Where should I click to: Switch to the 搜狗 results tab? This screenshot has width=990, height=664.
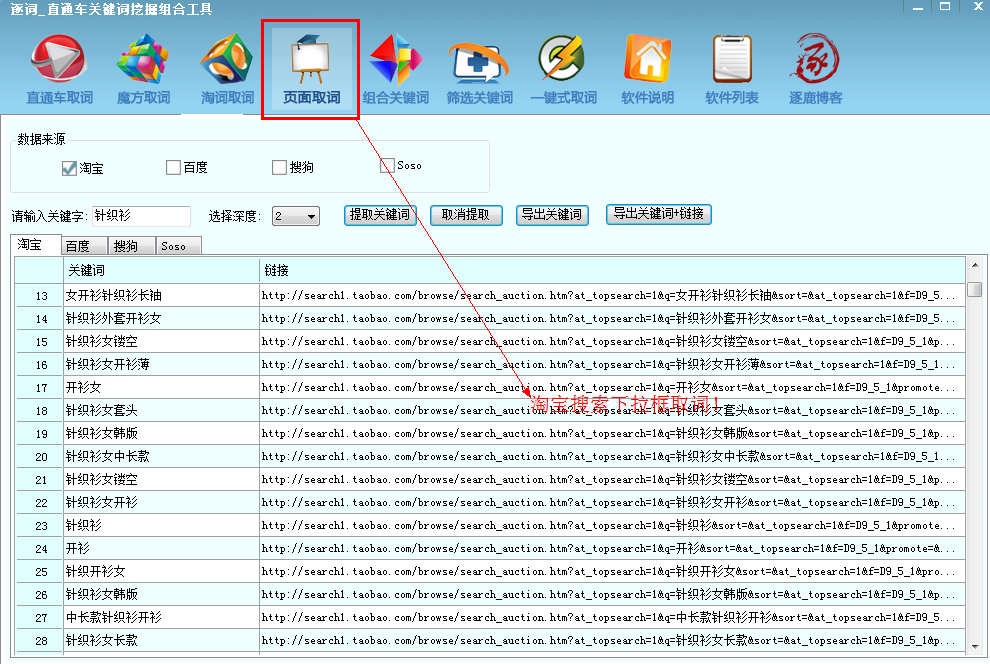point(132,246)
